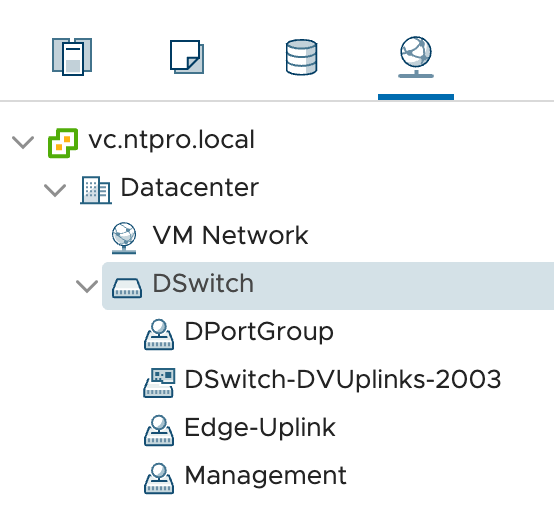The width and height of the screenshot is (554, 518).
Task: Select DSwitch-DVUplinks-2003 in the tree
Action: click(343, 379)
